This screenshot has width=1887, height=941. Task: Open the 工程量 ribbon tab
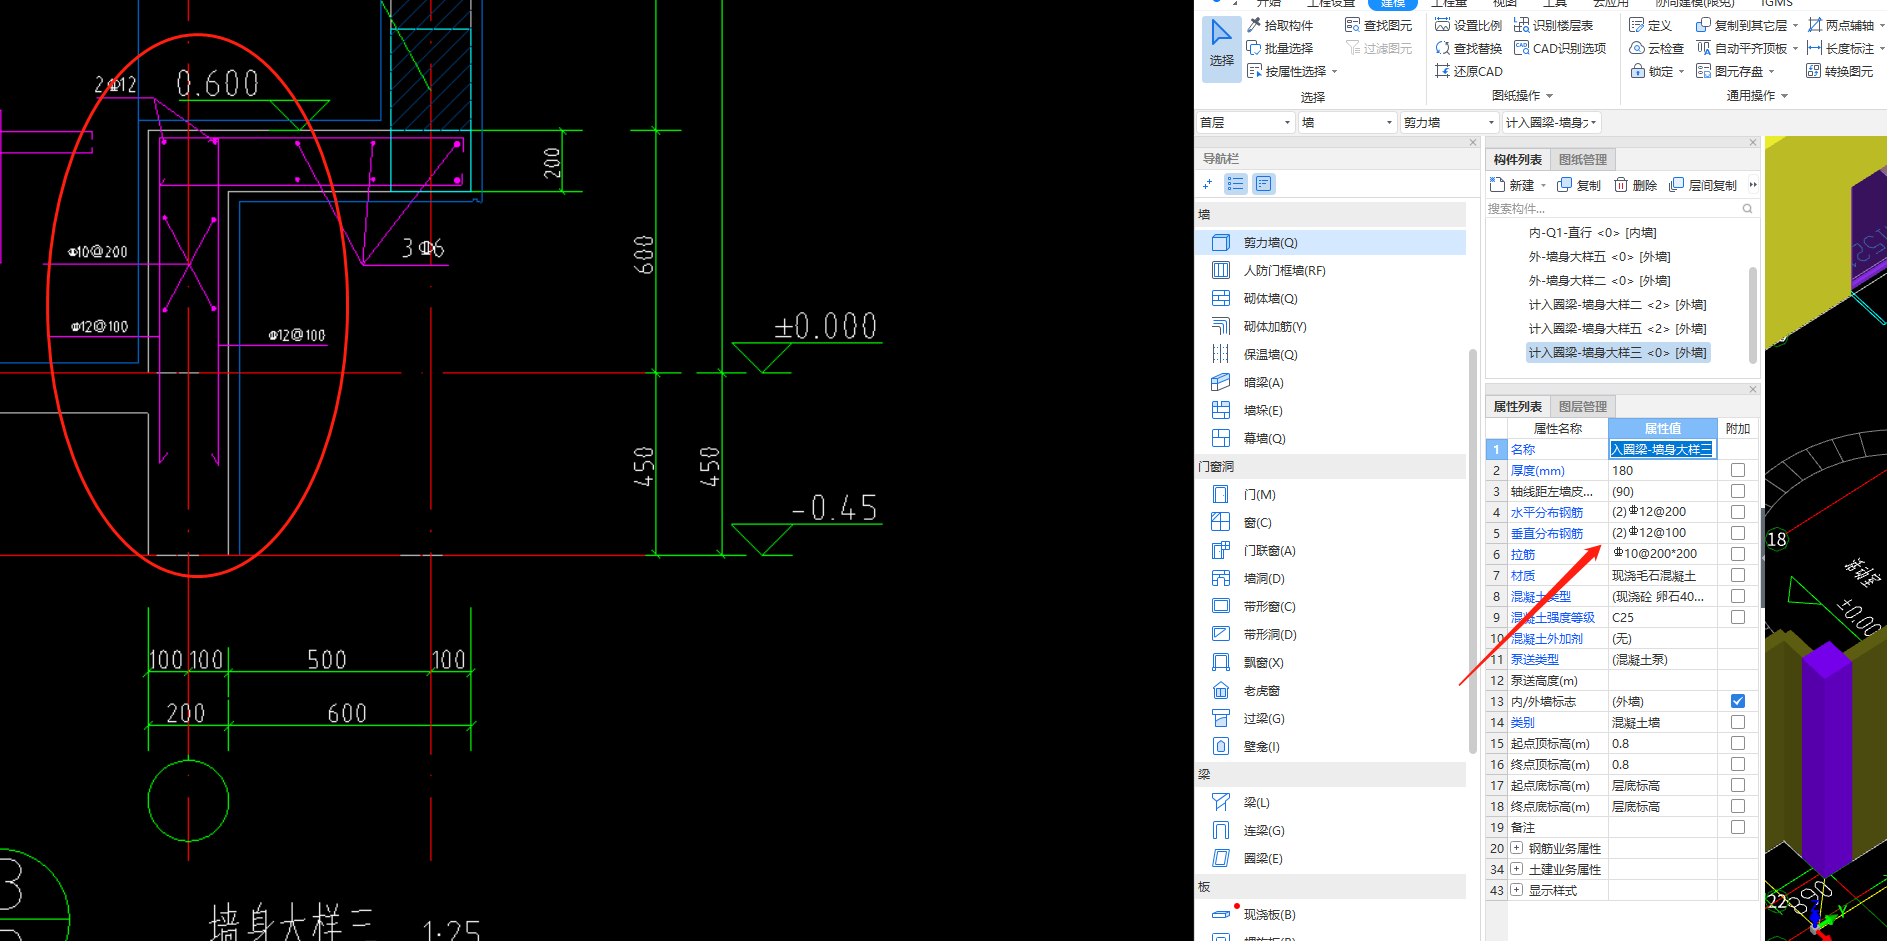1449,3
